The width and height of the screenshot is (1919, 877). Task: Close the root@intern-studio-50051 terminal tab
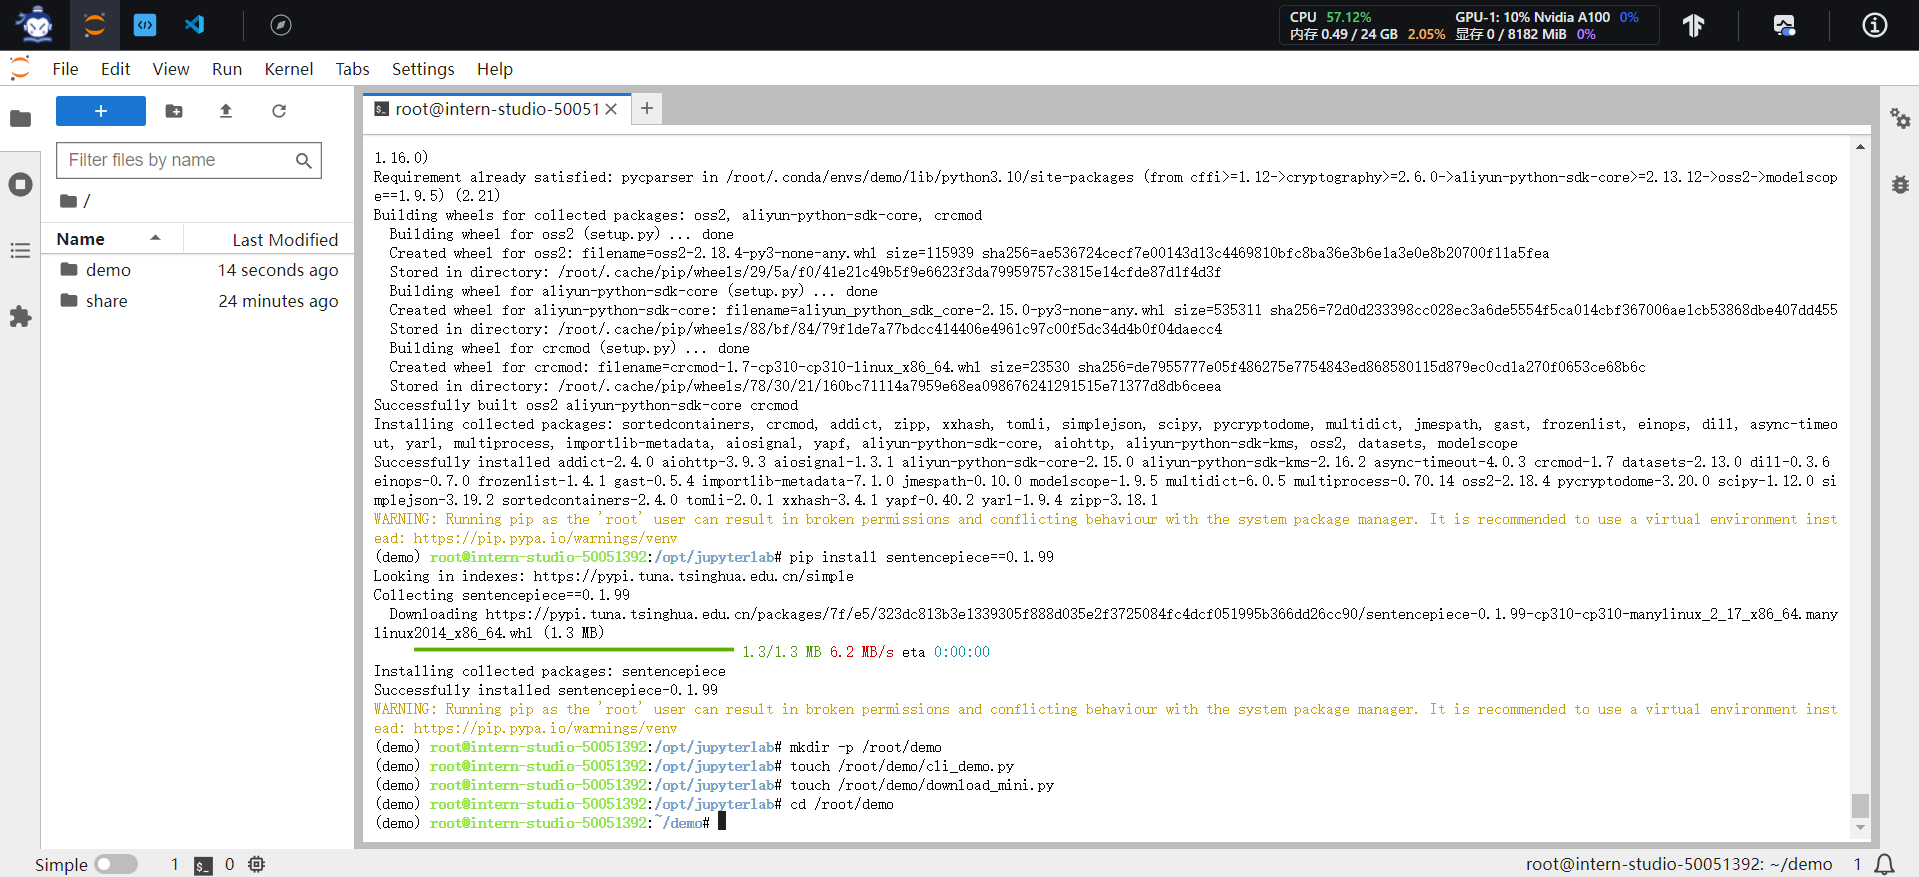pyautogui.click(x=611, y=109)
